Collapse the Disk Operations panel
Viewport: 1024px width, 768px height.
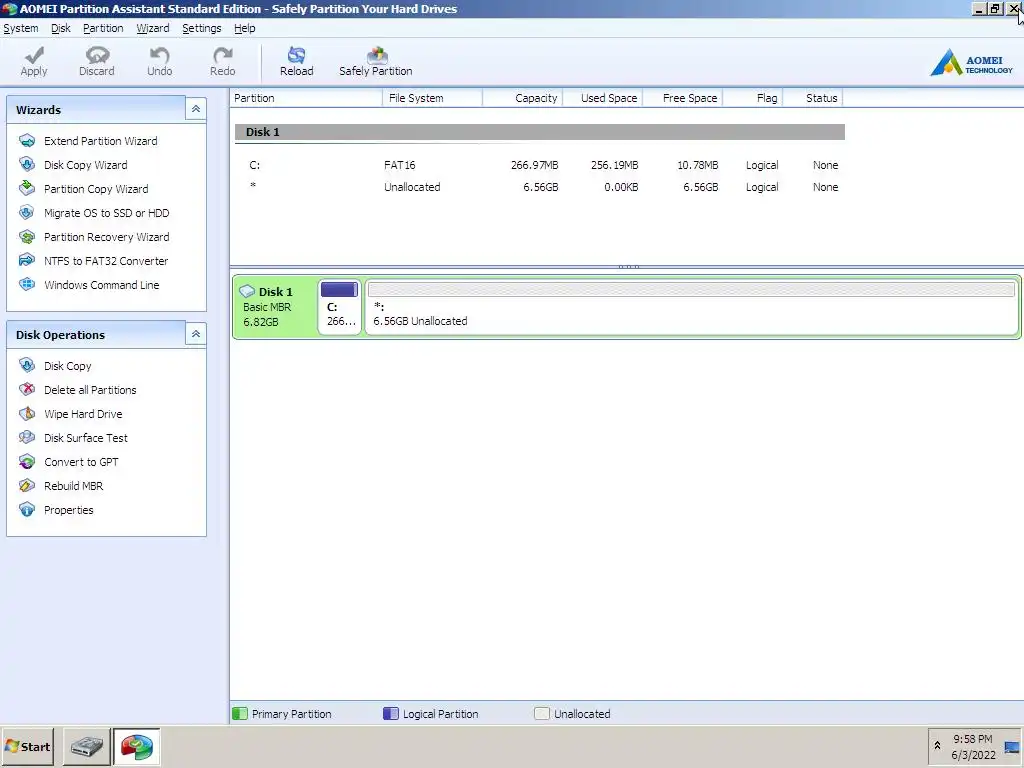tap(195, 334)
